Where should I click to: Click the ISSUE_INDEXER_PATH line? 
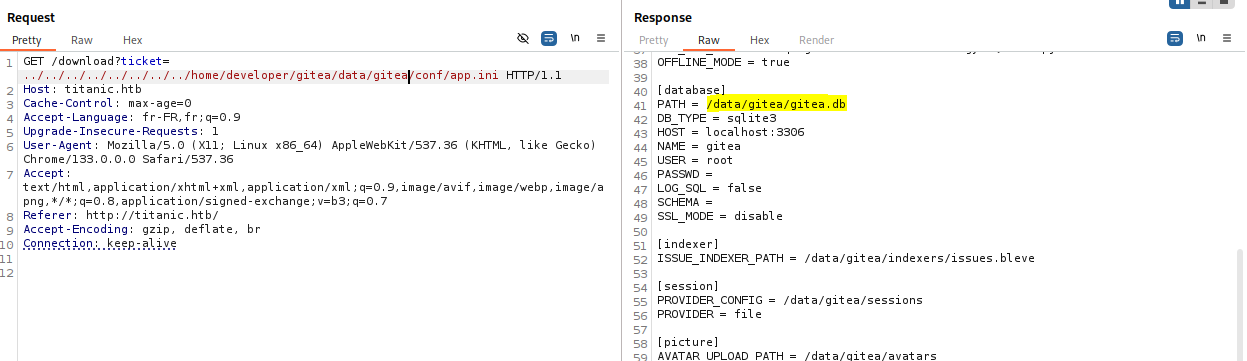click(846, 258)
